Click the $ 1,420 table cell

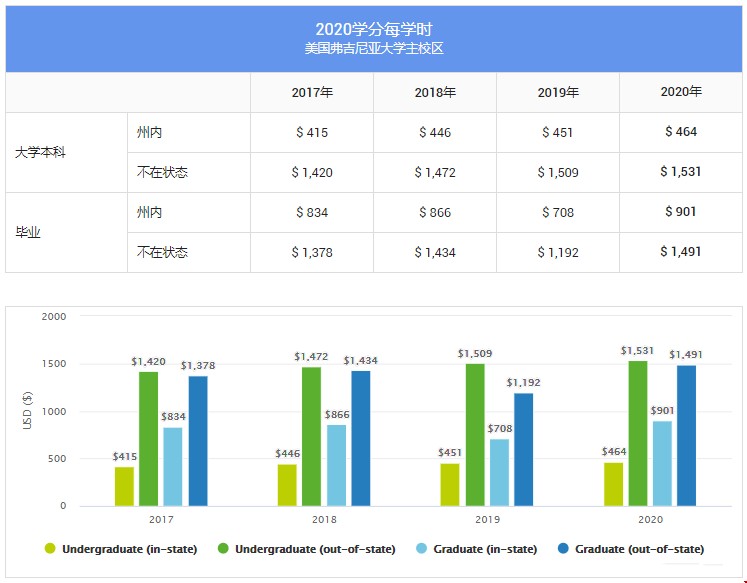312,172
